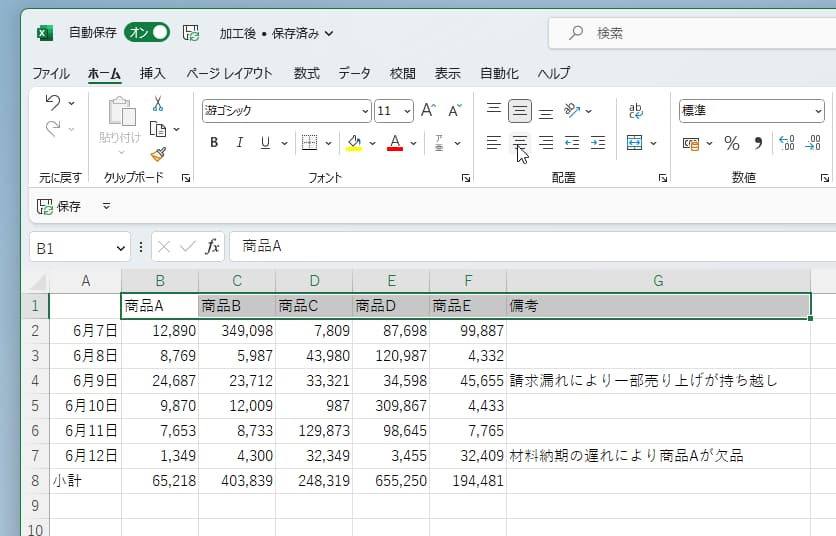Toggle the 自動保存 AutoSave switch
836x536 pixels.
tap(147, 33)
